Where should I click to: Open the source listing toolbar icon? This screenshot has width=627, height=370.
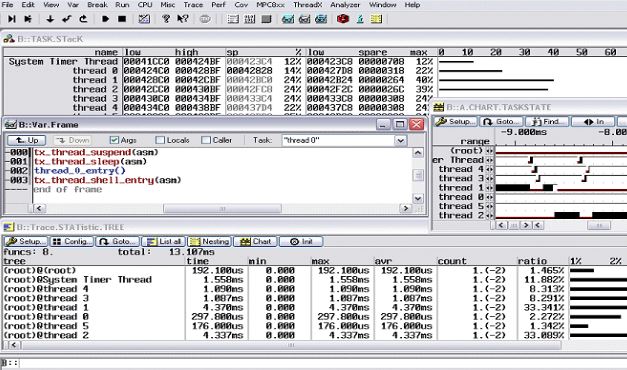233,19
